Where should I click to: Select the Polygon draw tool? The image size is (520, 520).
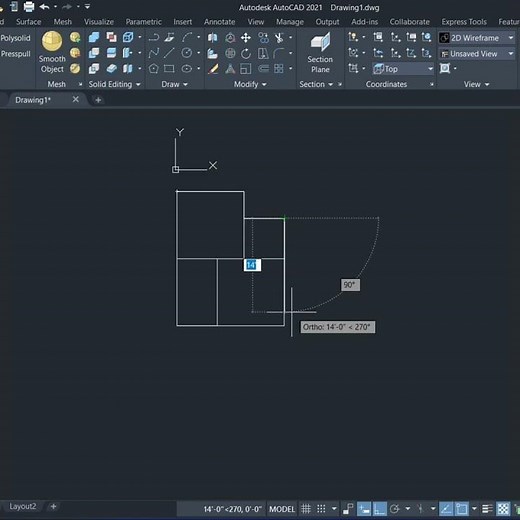tap(154, 69)
